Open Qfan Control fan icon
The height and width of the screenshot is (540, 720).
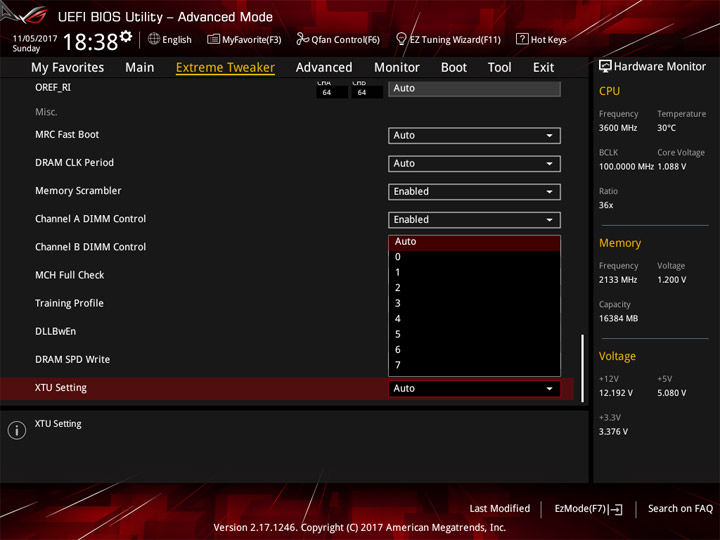coord(302,39)
